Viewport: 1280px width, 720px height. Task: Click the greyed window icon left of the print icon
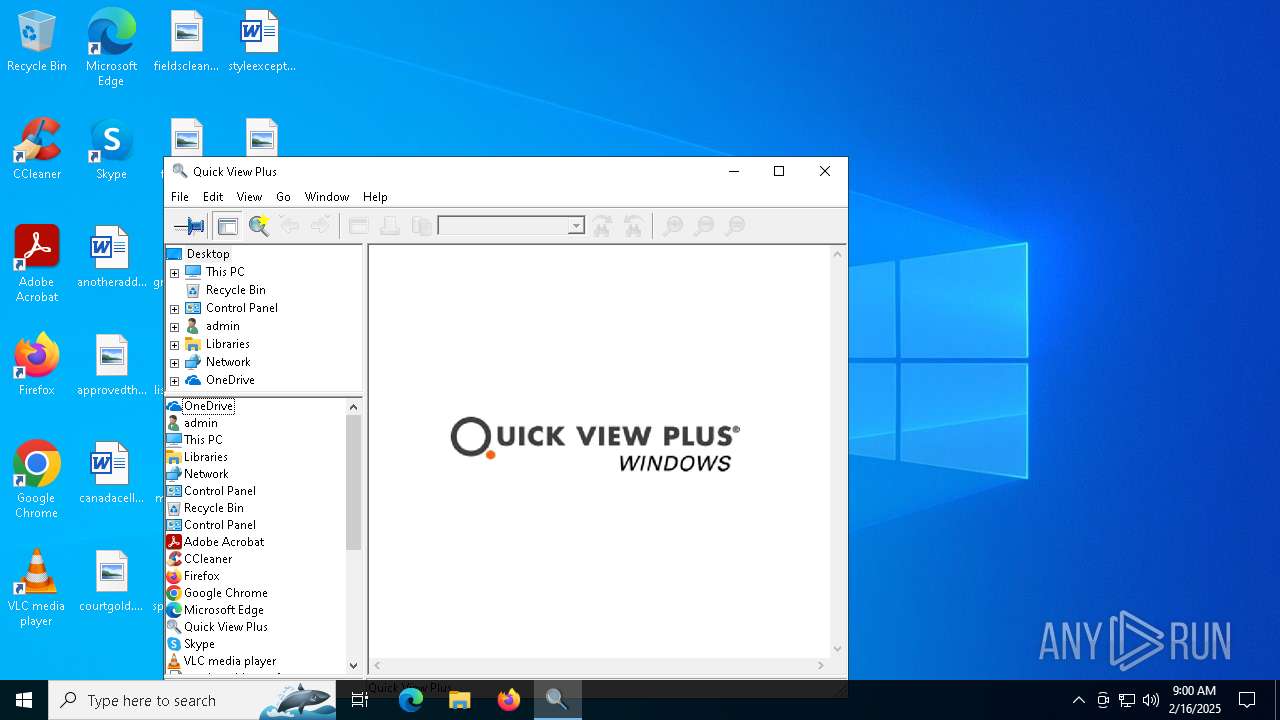pyautogui.click(x=359, y=226)
